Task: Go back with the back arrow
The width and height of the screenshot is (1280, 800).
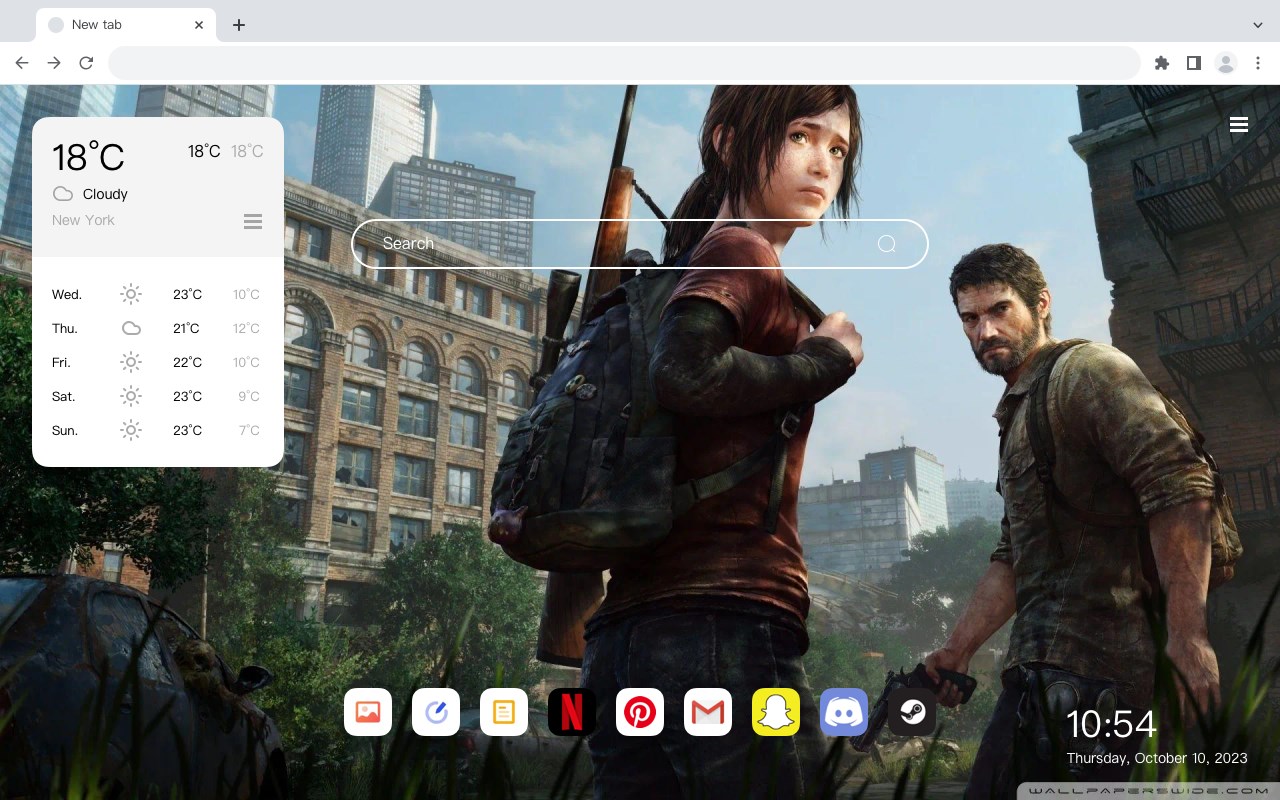Action: coord(22,63)
